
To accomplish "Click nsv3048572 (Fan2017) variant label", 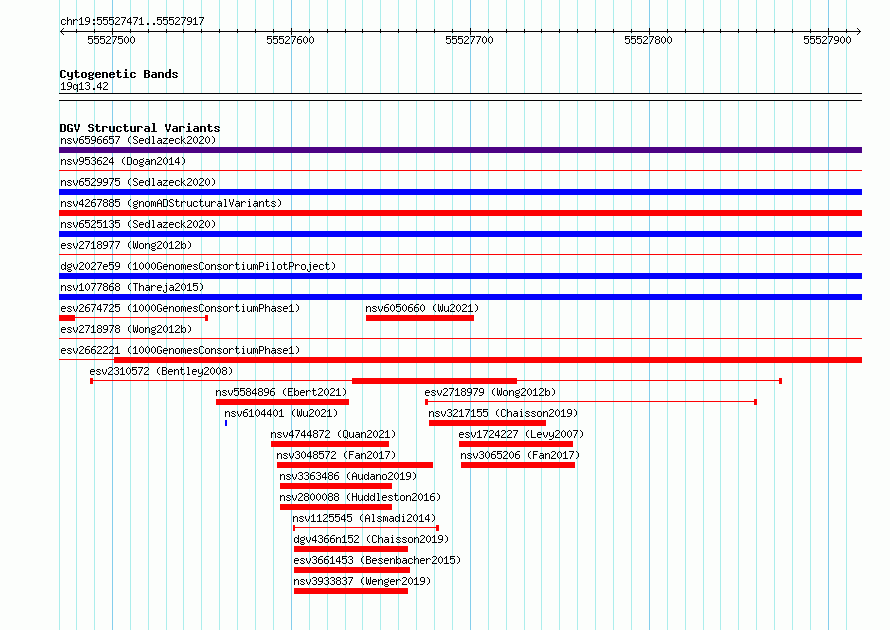I will point(336,455).
